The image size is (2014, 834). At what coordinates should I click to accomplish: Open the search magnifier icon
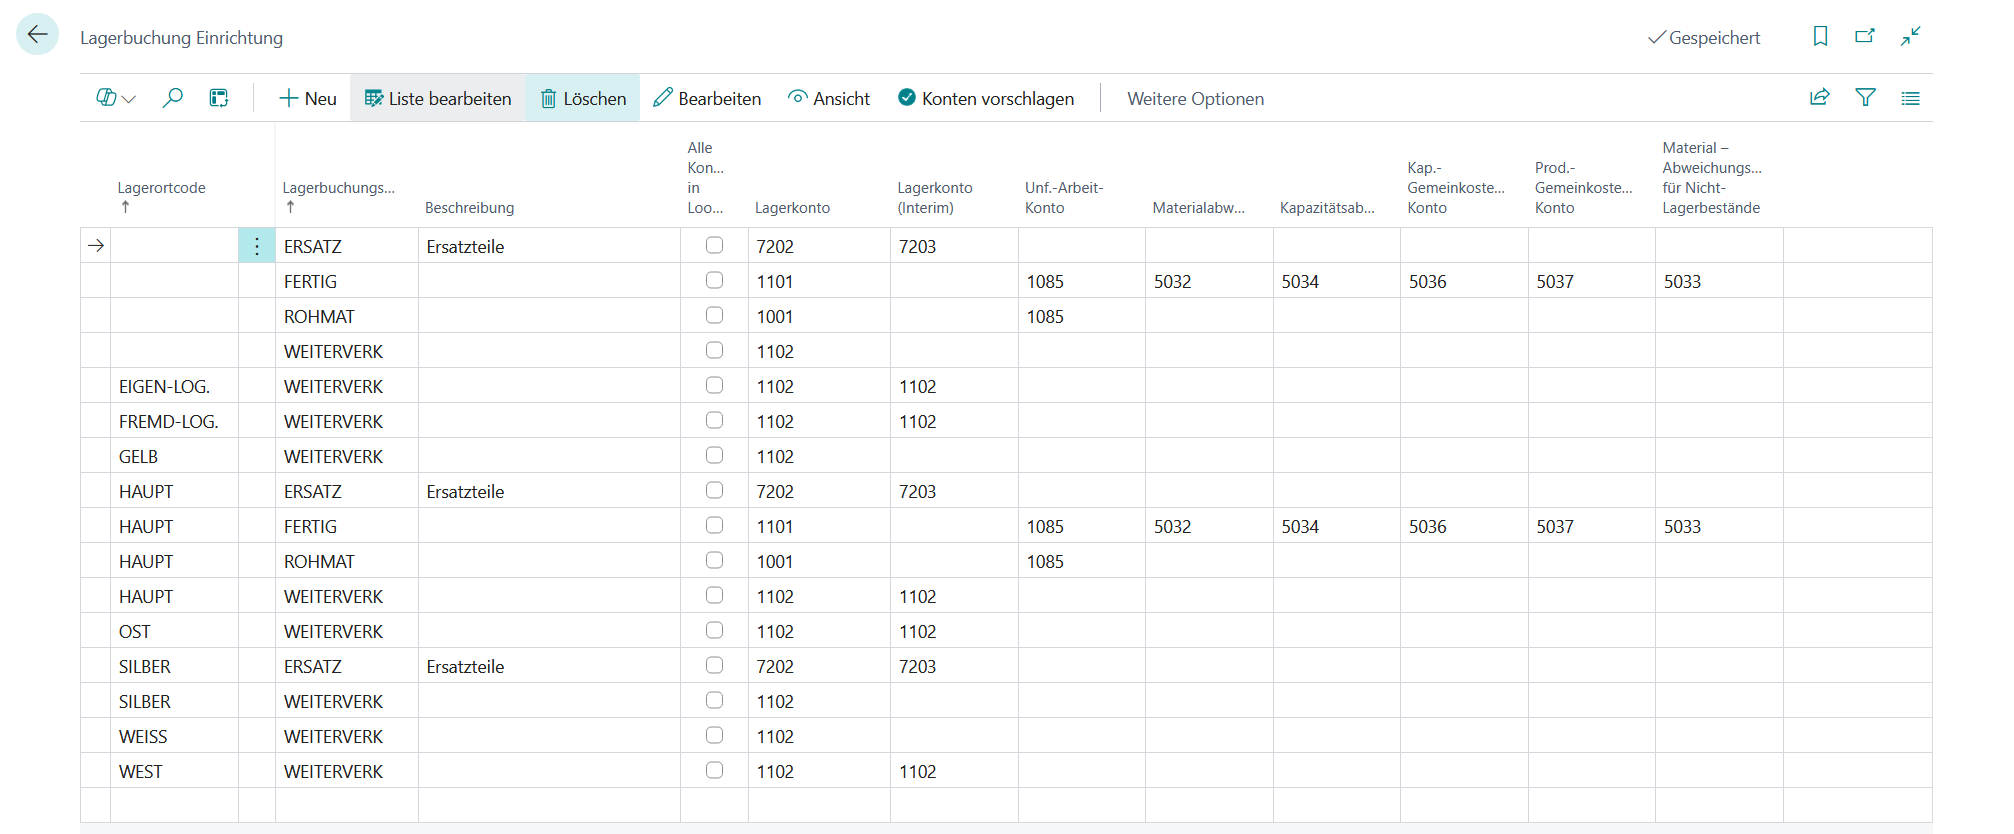(173, 98)
